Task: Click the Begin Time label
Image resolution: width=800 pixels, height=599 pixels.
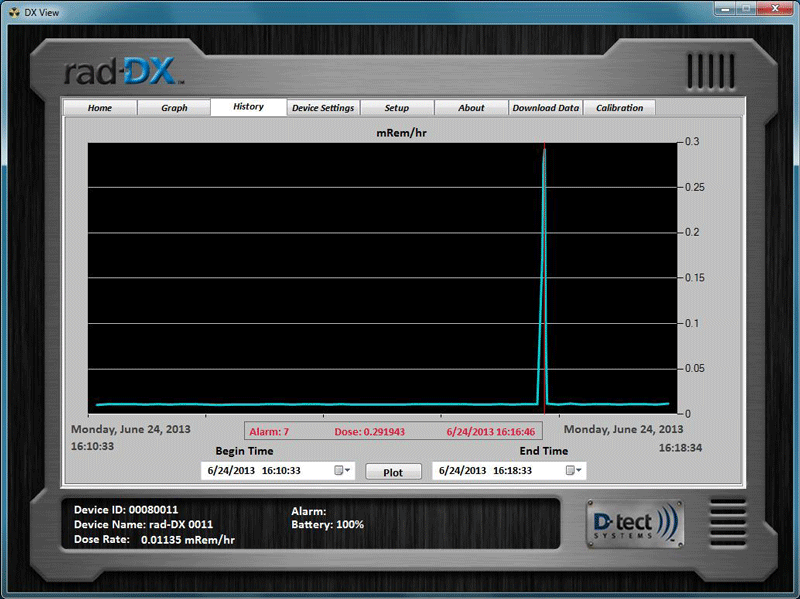Action: (244, 451)
